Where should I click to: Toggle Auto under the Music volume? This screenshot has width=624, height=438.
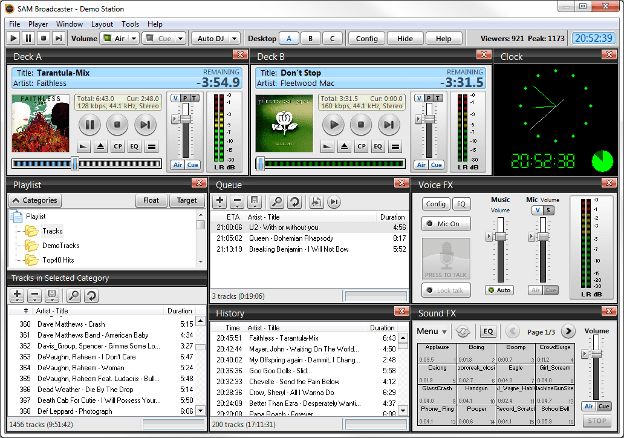(x=499, y=290)
